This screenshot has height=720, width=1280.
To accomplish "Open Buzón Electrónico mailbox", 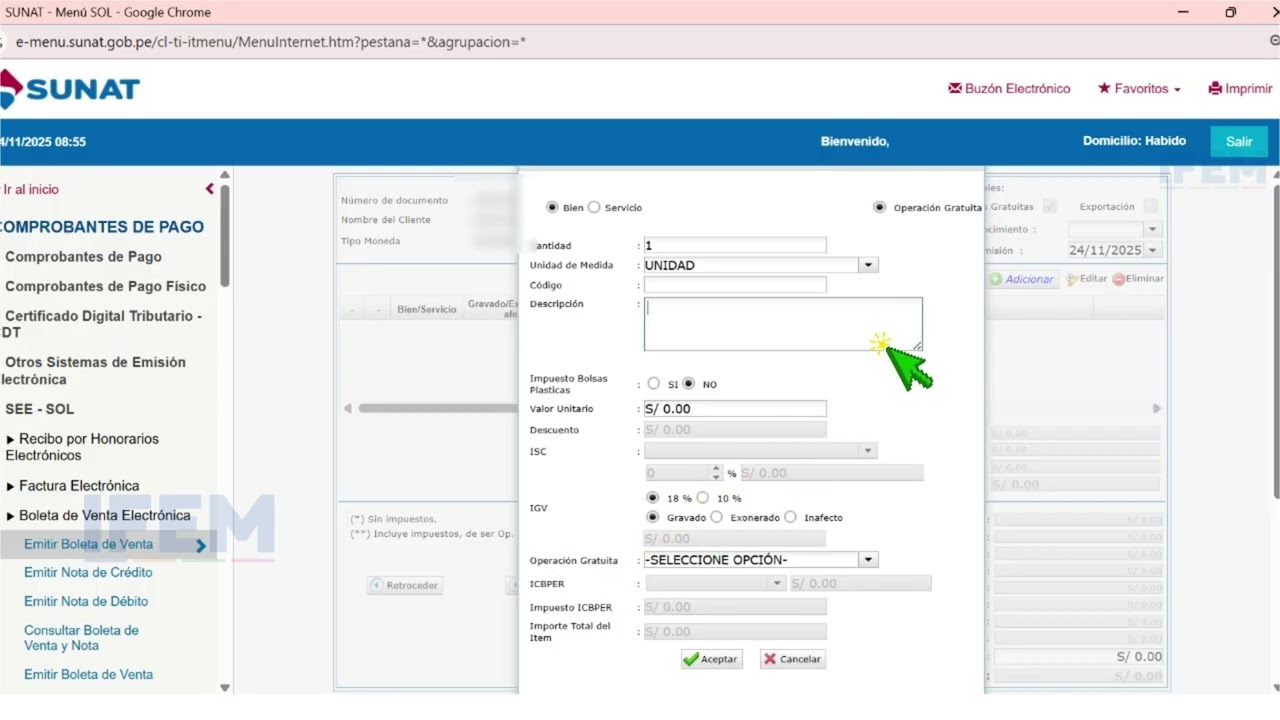I will pos(1009,89).
